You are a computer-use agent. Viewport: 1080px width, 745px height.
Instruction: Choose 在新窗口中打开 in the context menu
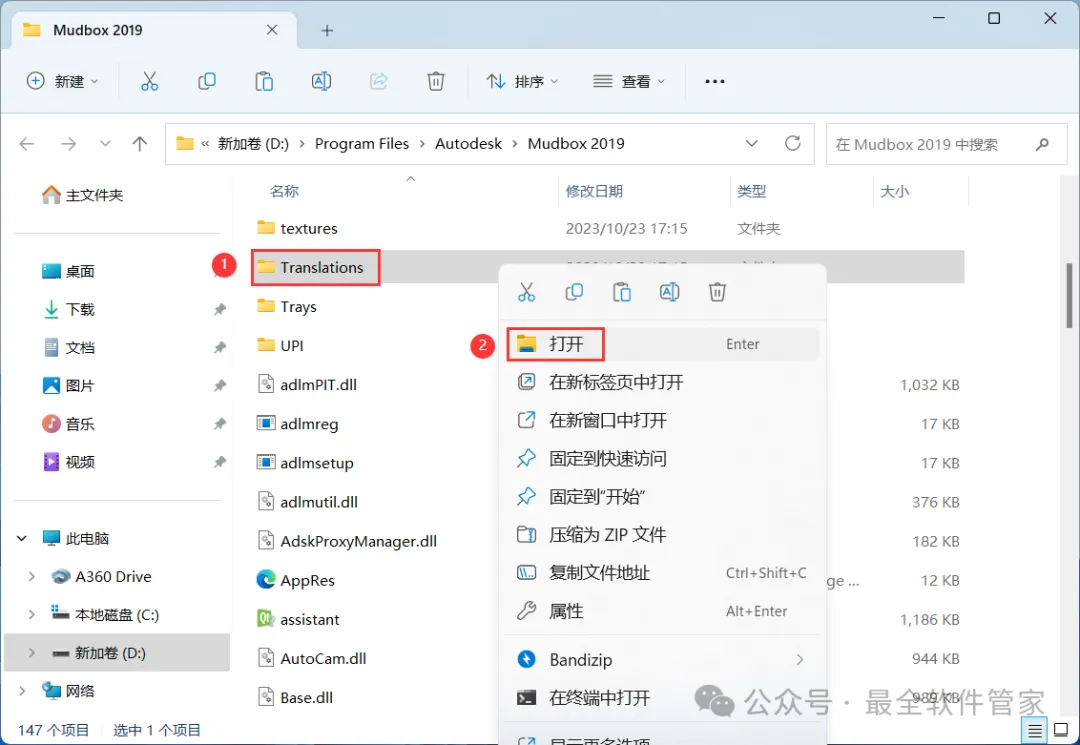662,420
